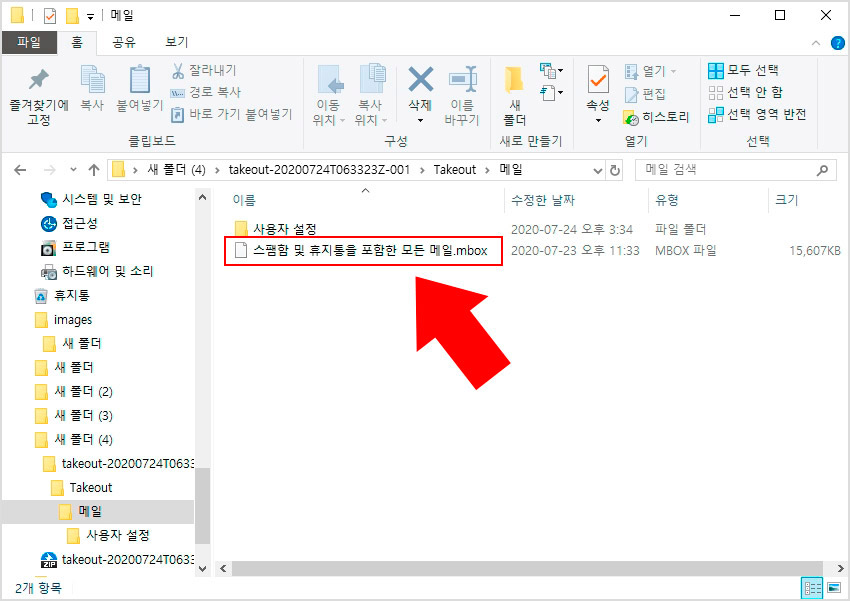850x601 pixels.
Task: Open 히스토리 file history
Action: point(656,117)
